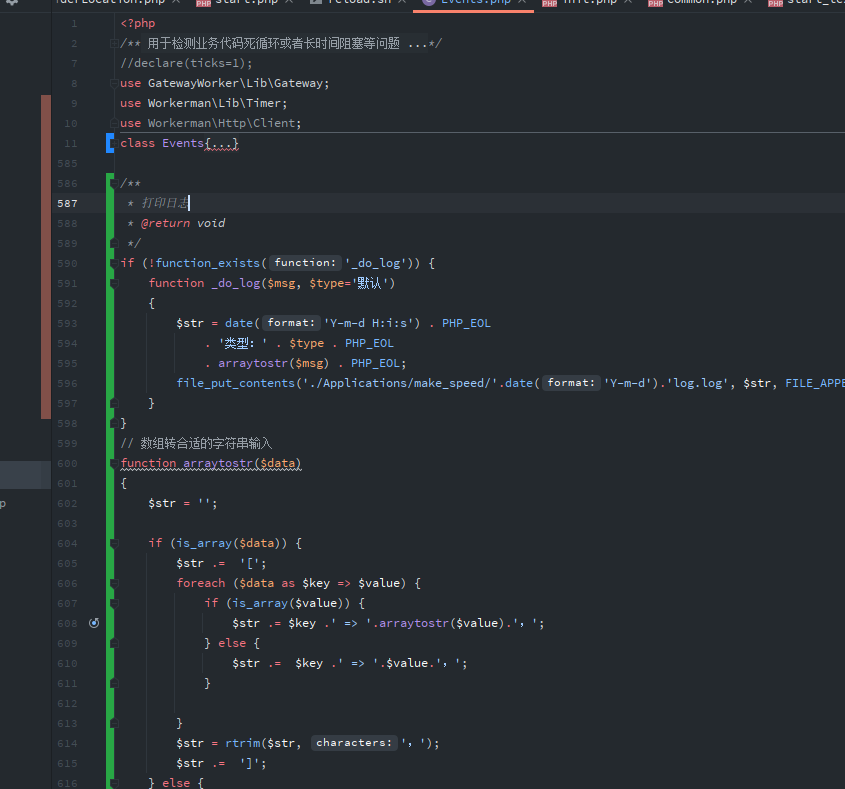Click 'function_exists' call on line 590
Viewport: 845px width, 789px height.
click(x=208, y=263)
